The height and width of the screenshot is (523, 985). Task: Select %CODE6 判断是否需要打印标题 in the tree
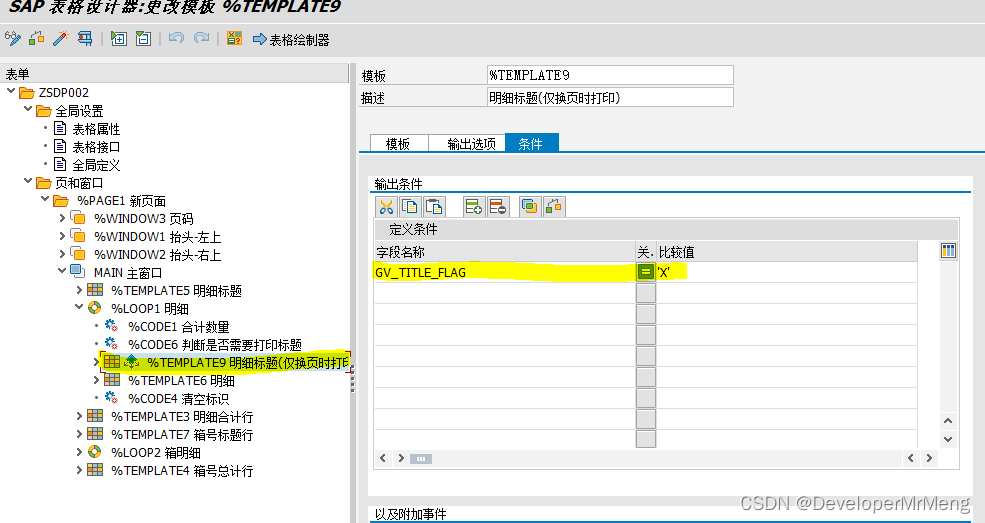tap(215, 344)
